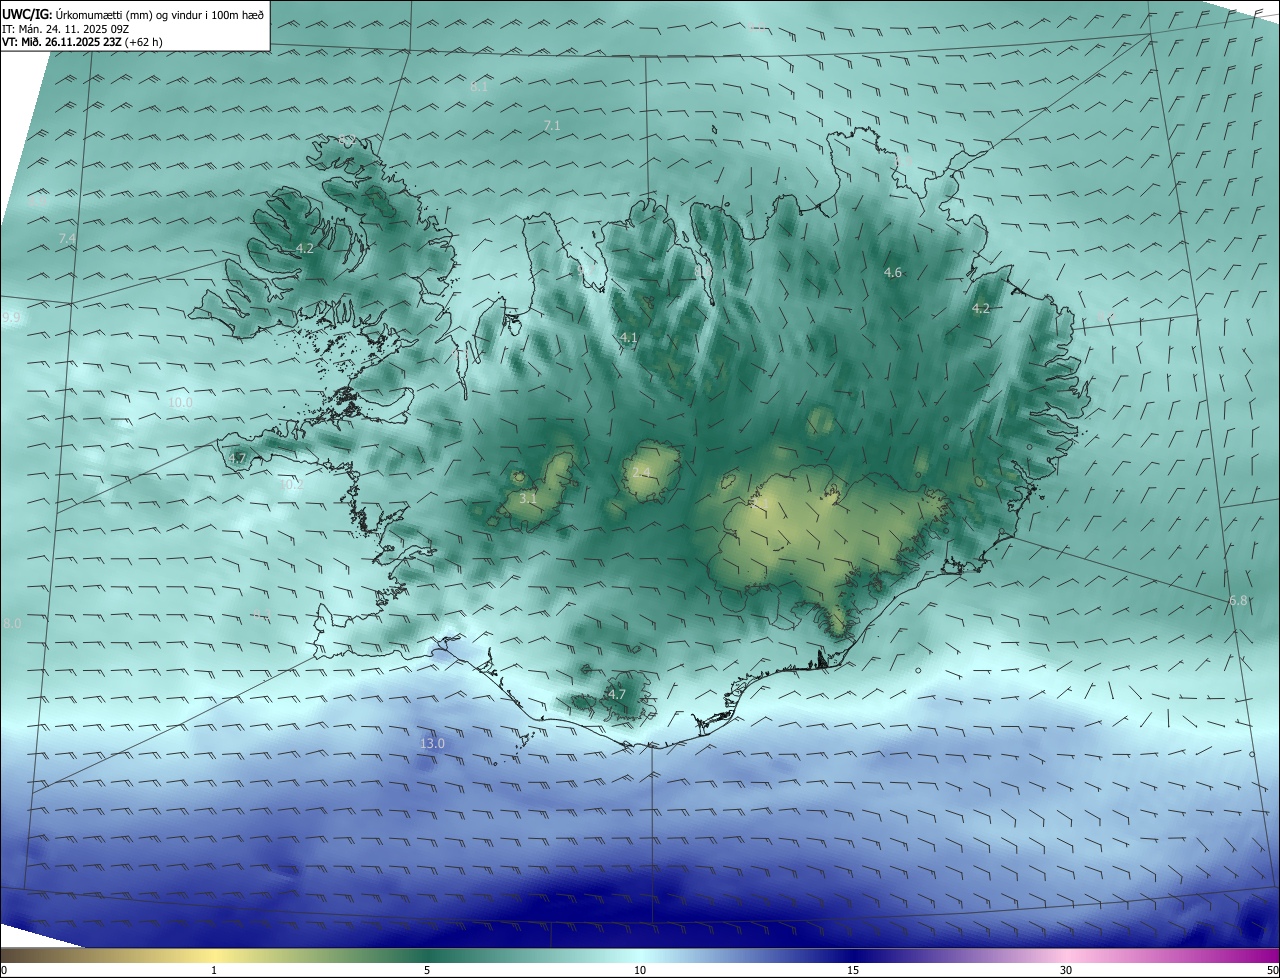1280x978 pixels.
Task: Click the 10.0 value label
Action: click(x=180, y=403)
